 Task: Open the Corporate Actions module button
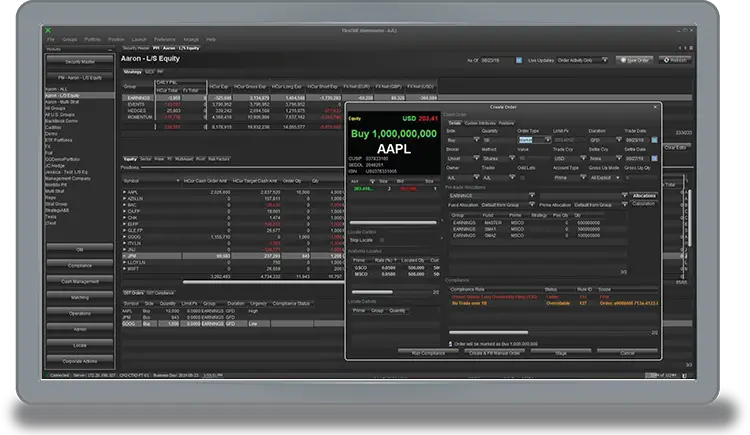(x=79, y=361)
